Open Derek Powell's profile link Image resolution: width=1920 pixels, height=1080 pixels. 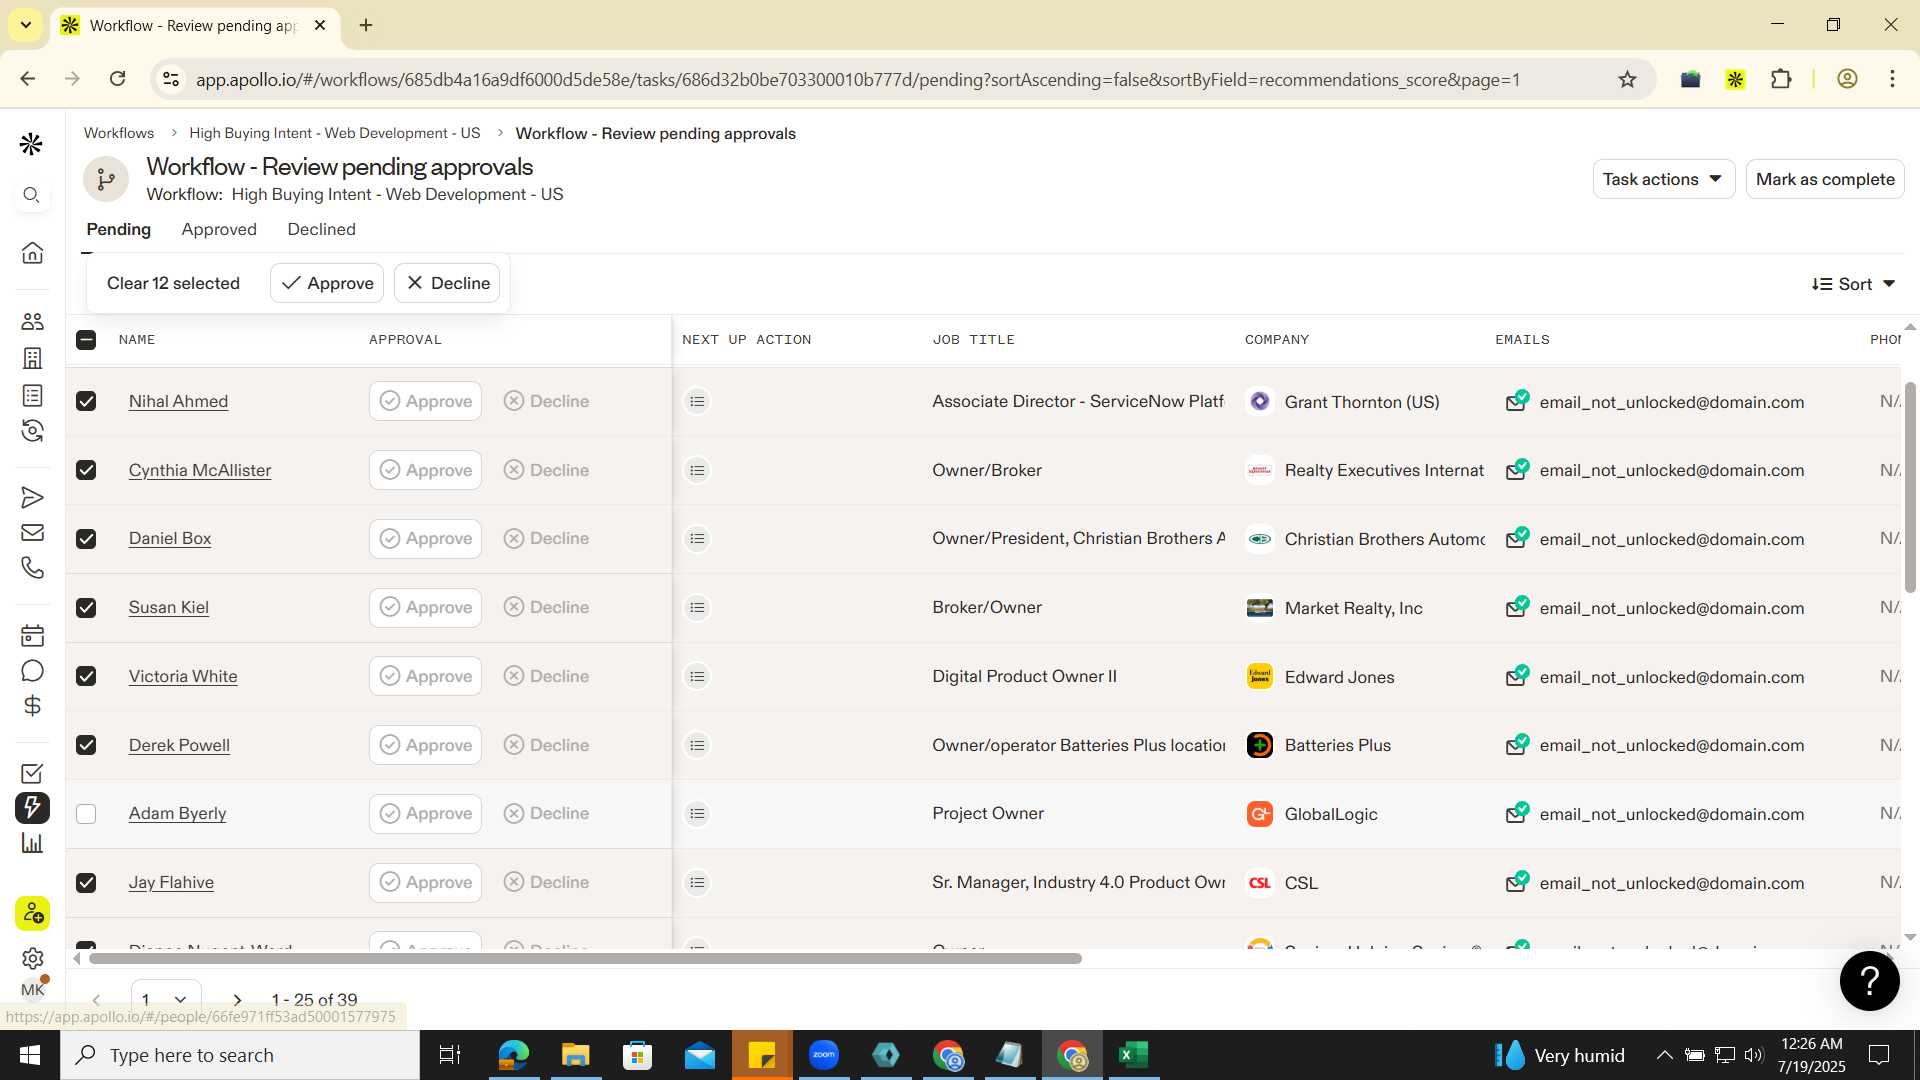pyautogui.click(x=179, y=745)
